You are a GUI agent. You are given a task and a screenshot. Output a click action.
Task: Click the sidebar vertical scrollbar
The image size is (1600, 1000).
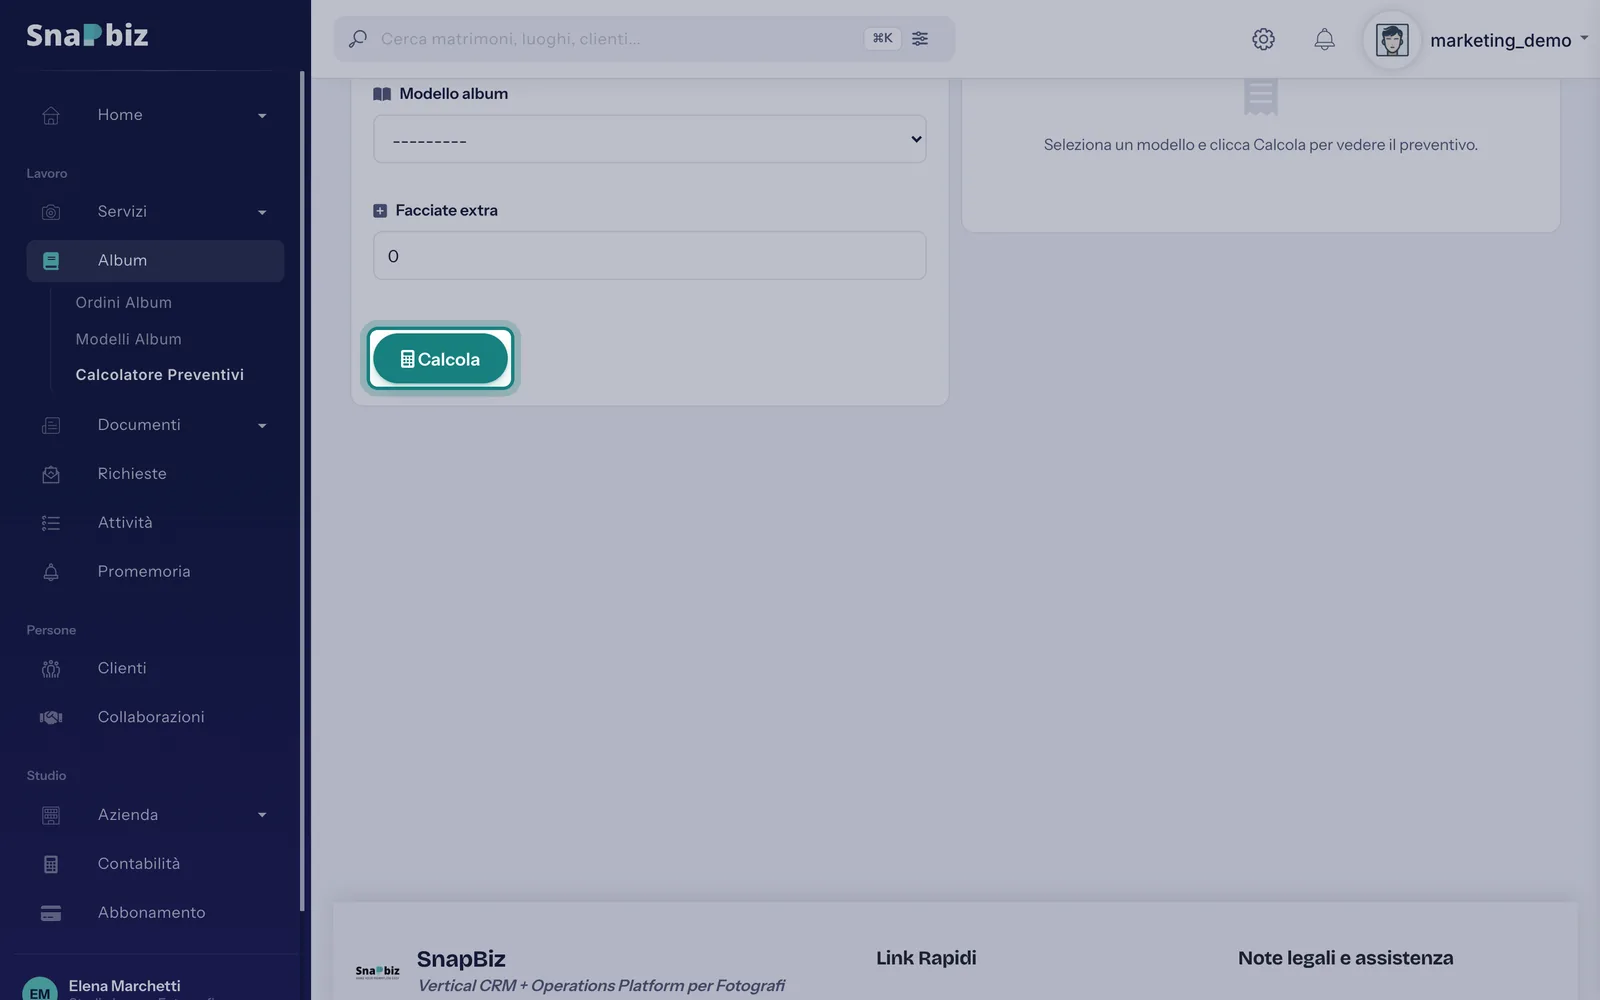(302, 490)
